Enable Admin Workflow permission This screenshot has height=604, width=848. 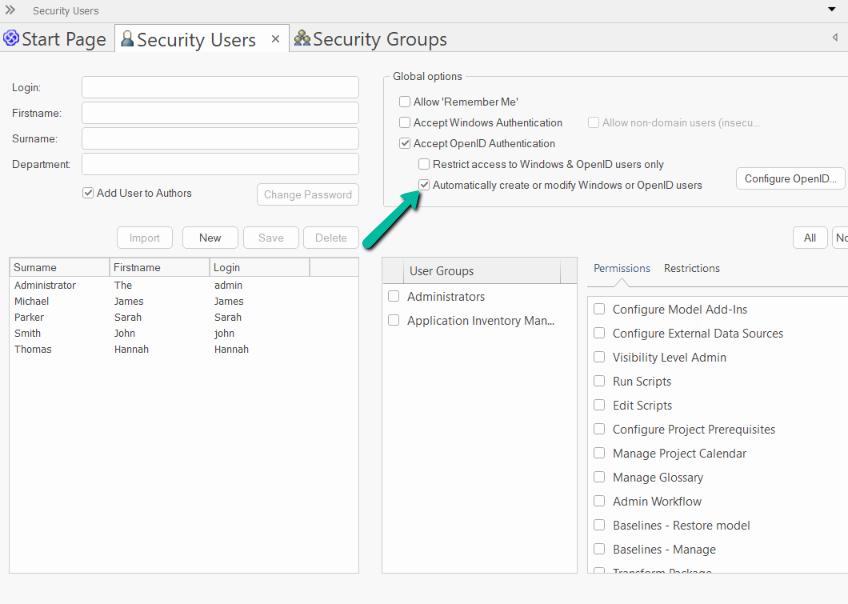pos(599,501)
